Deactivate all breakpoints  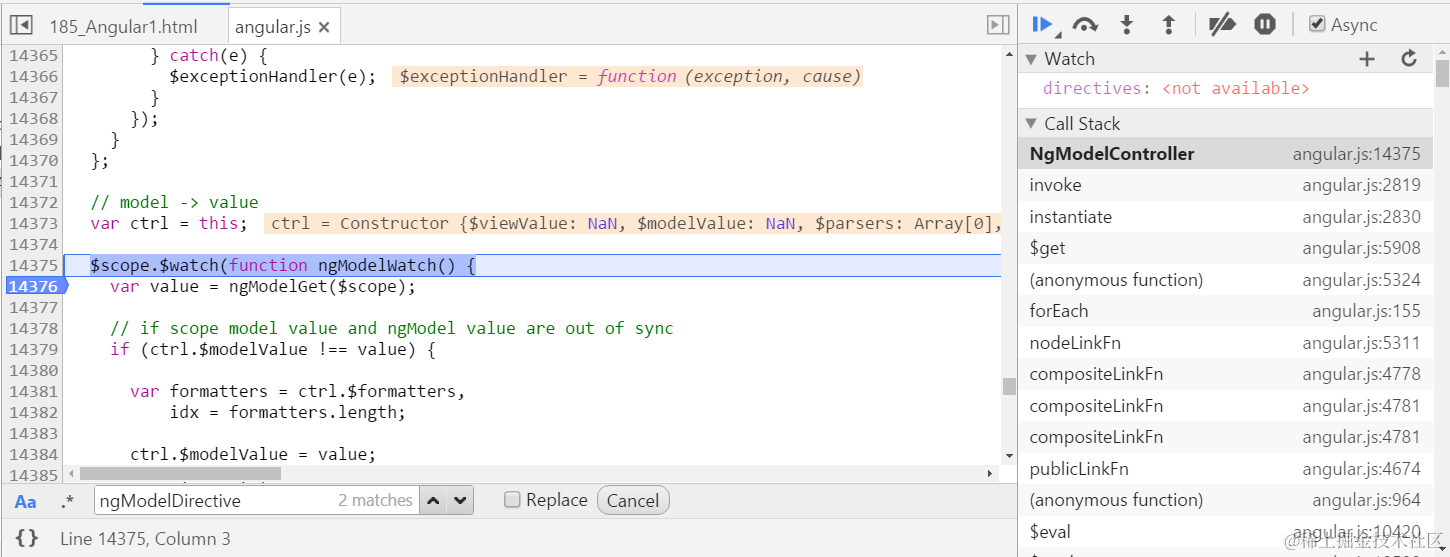(1222, 25)
